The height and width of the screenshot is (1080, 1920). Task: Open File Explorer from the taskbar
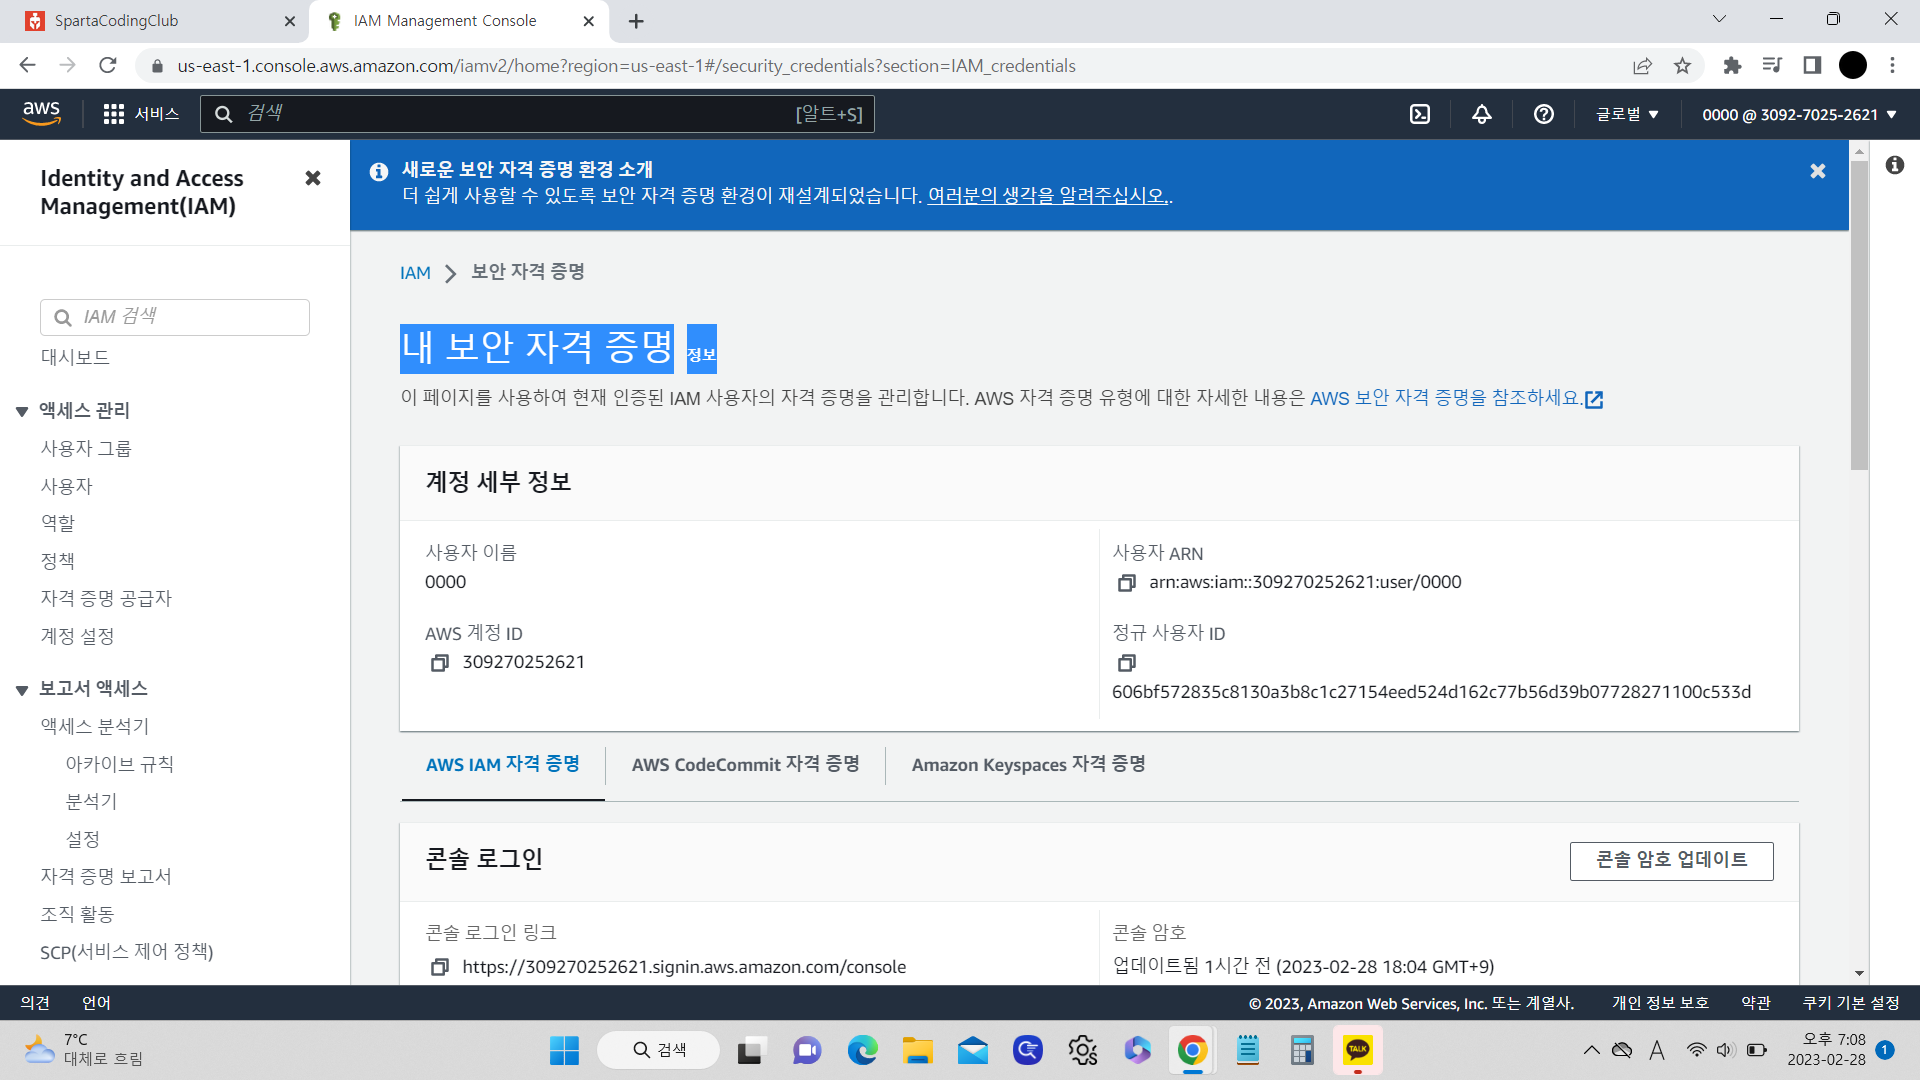[917, 1050]
